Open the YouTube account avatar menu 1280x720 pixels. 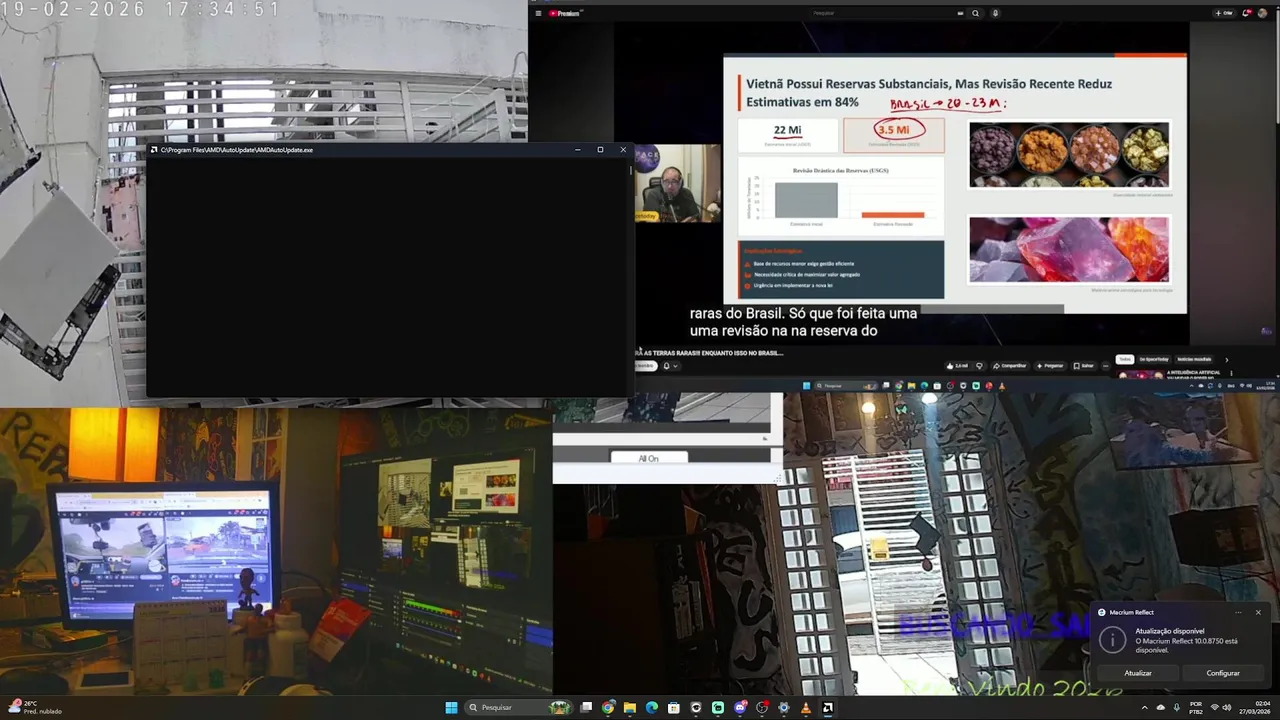point(1263,13)
